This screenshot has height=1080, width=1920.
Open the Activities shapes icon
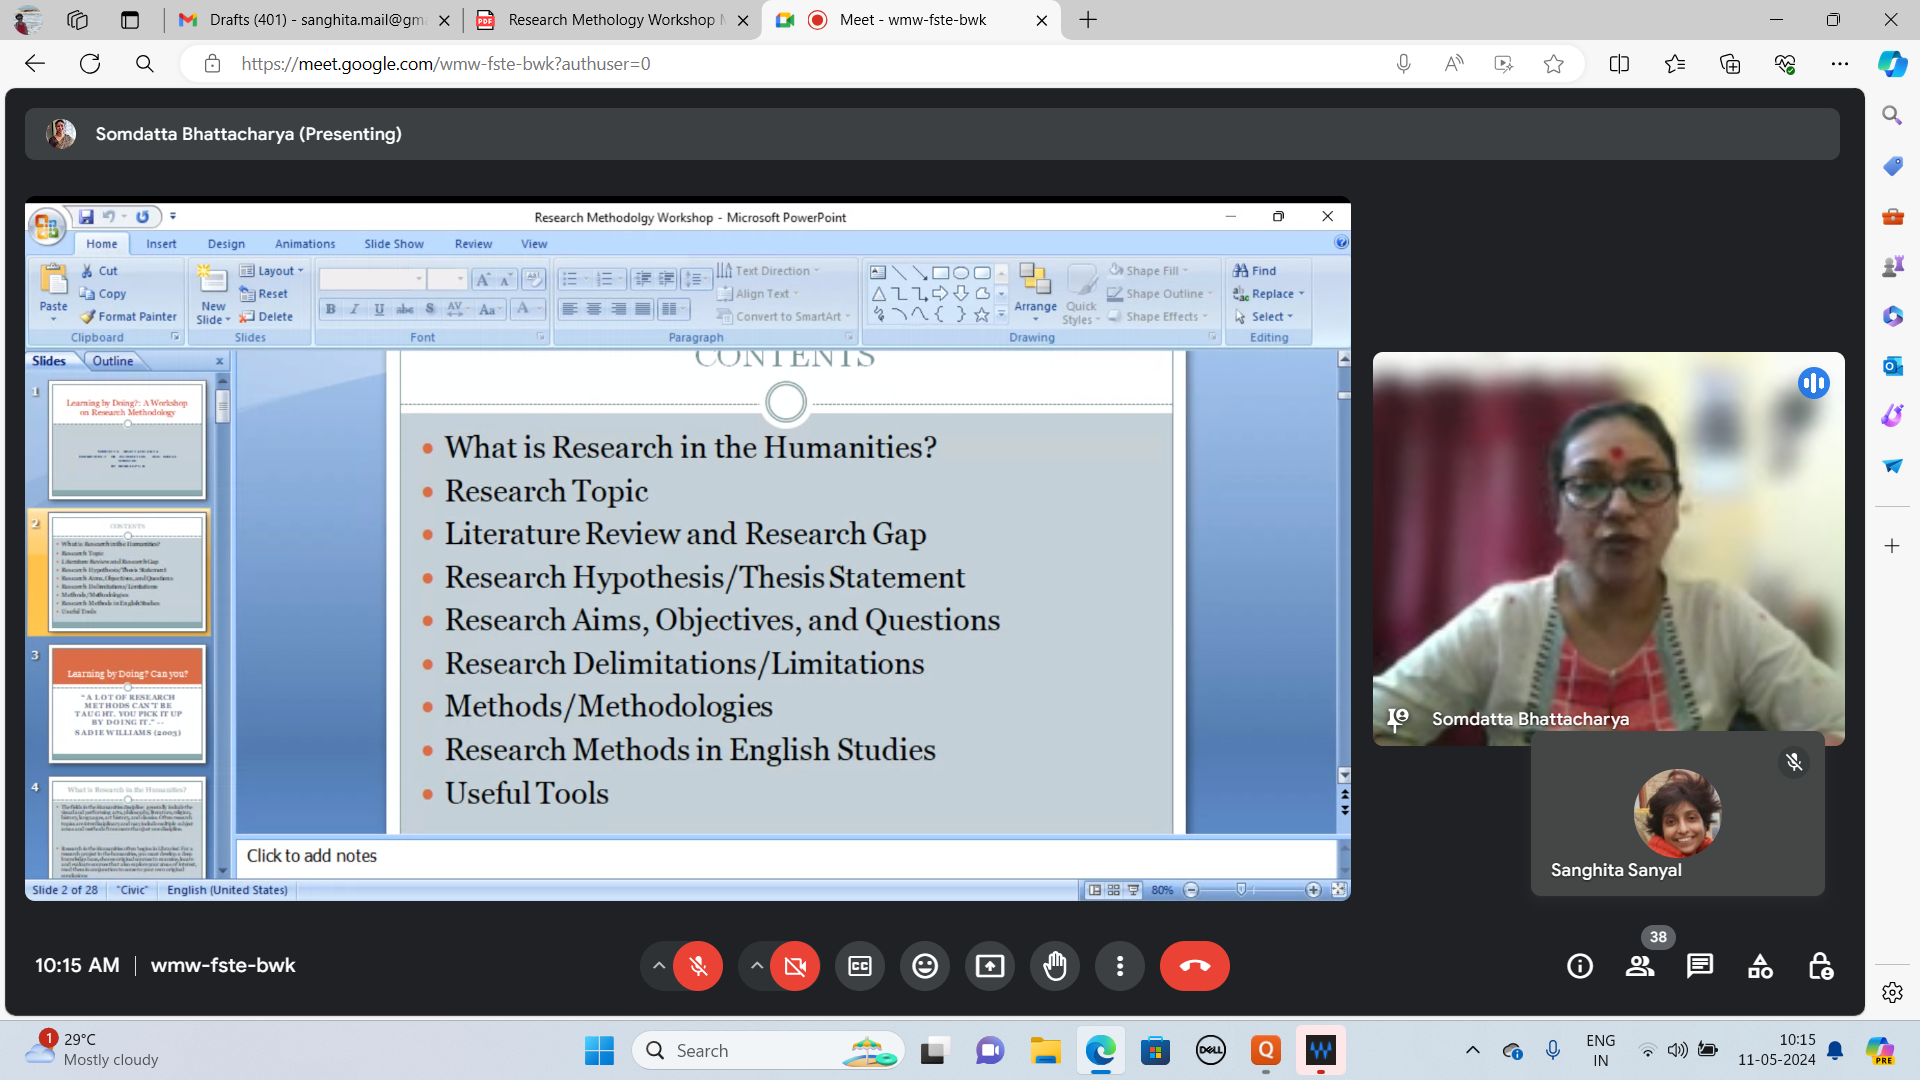[x=1760, y=966]
